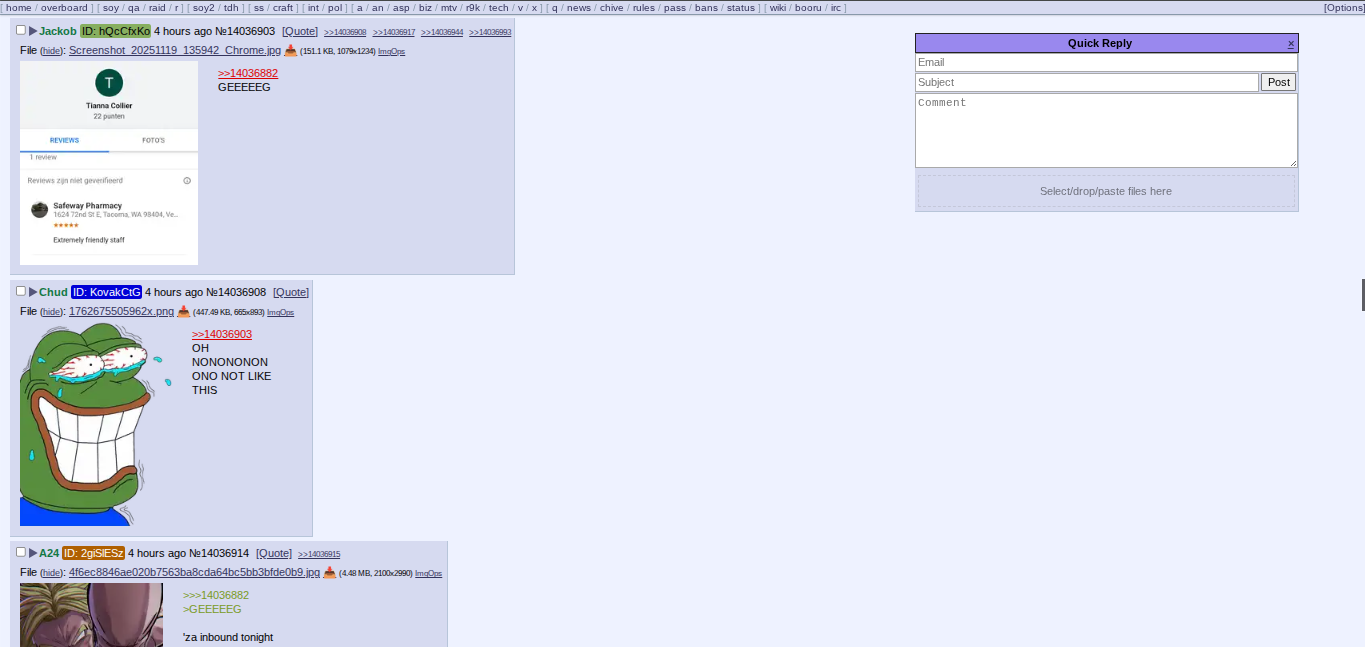
Task: Open the wiki link
Action: (778, 8)
